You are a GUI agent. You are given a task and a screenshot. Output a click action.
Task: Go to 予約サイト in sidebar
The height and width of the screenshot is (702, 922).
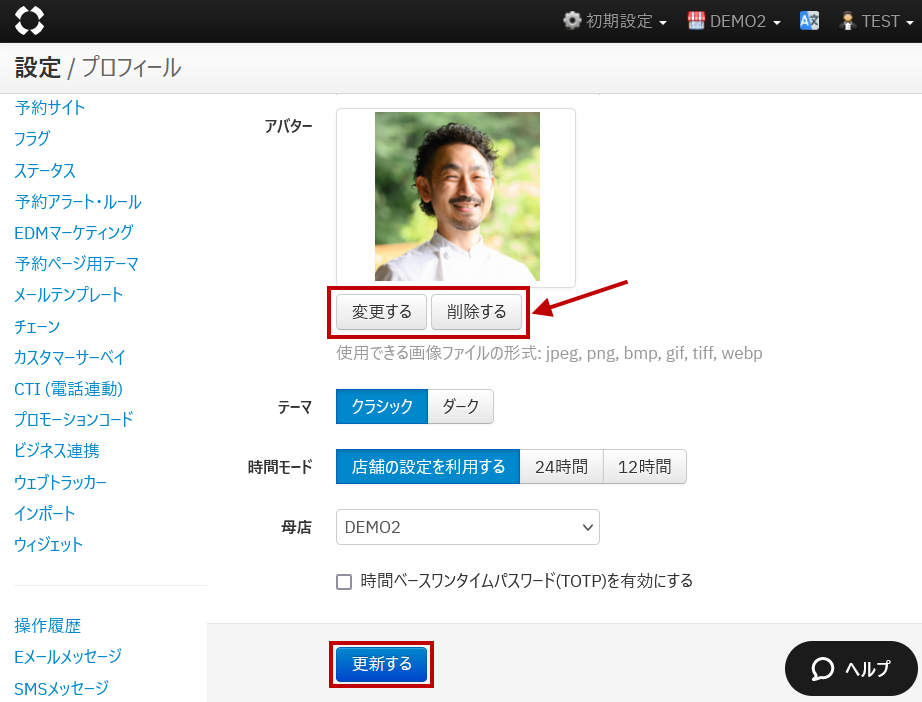tap(49, 108)
